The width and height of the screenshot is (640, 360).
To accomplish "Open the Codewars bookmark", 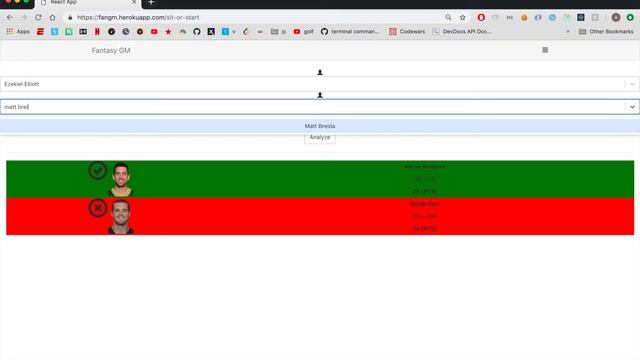I will tap(407, 31).
